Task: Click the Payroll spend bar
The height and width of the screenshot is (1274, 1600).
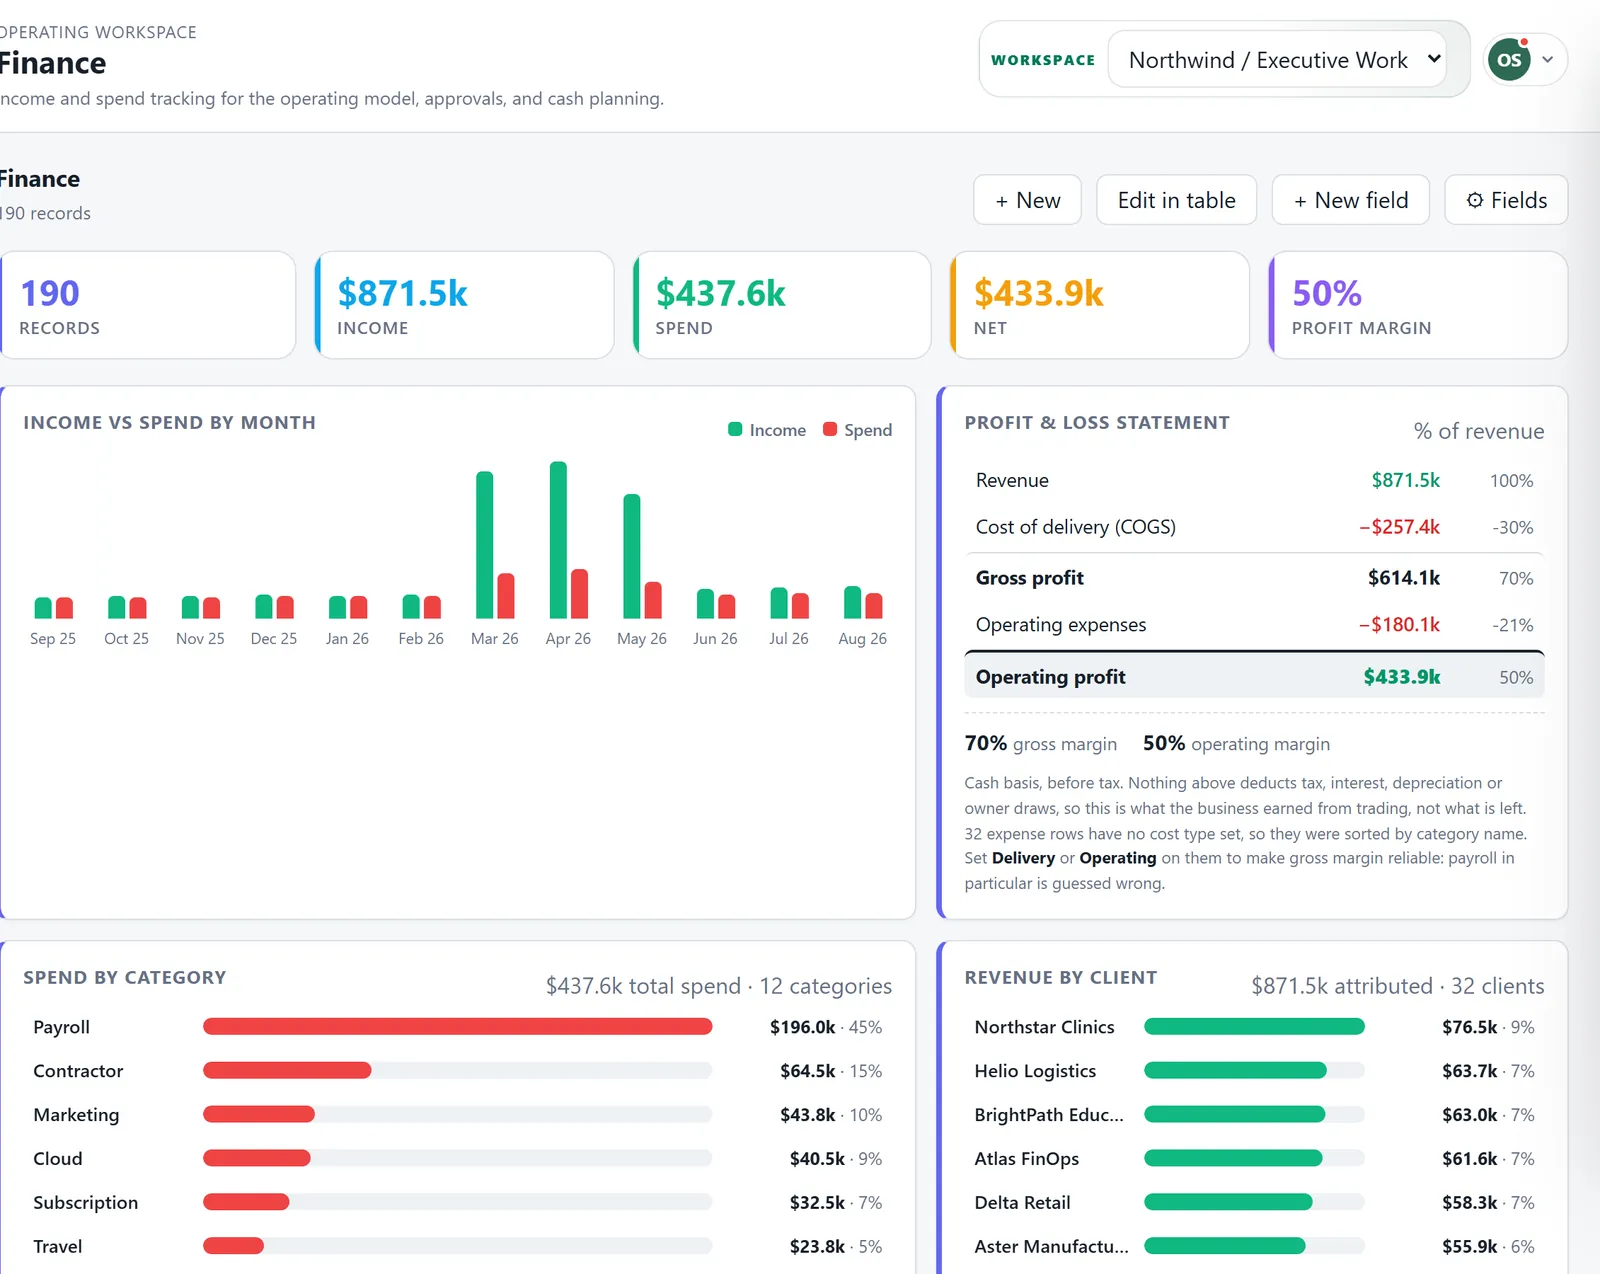Action: click(x=457, y=1027)
